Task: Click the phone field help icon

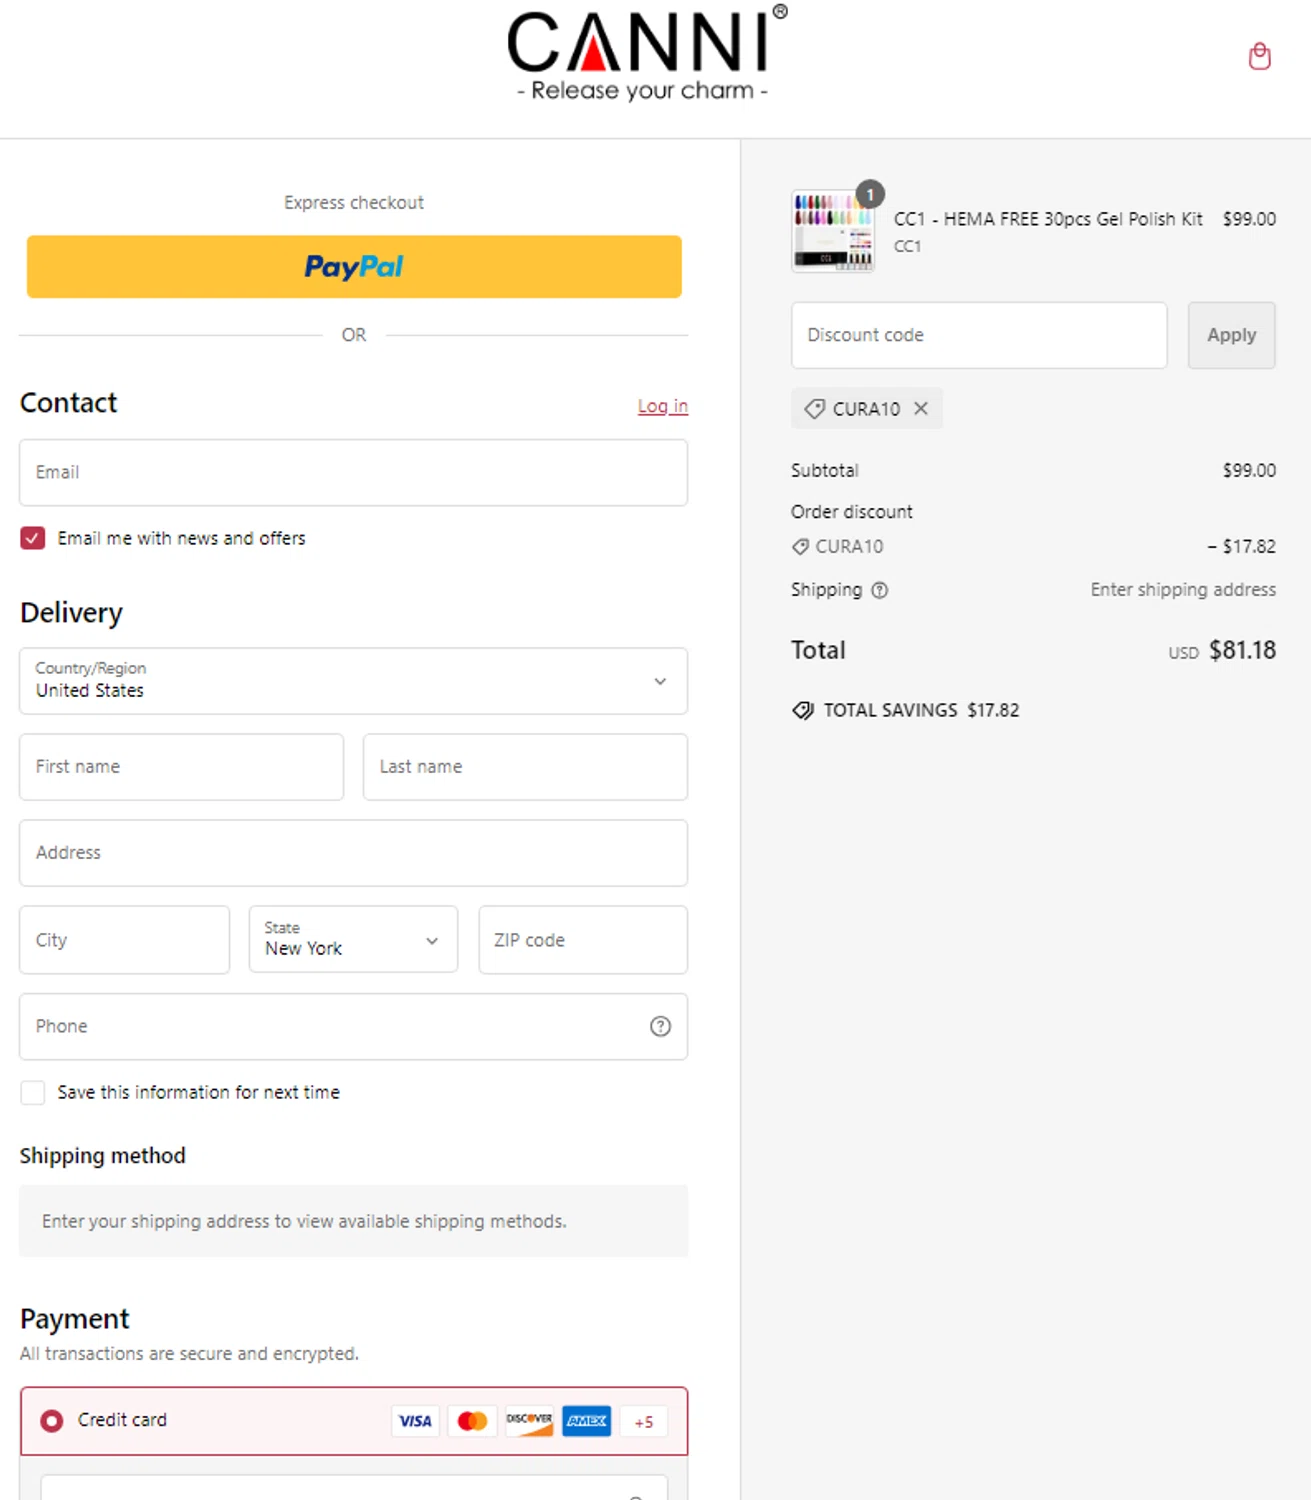Action: pyautogui.click(x=660, y=1026)
